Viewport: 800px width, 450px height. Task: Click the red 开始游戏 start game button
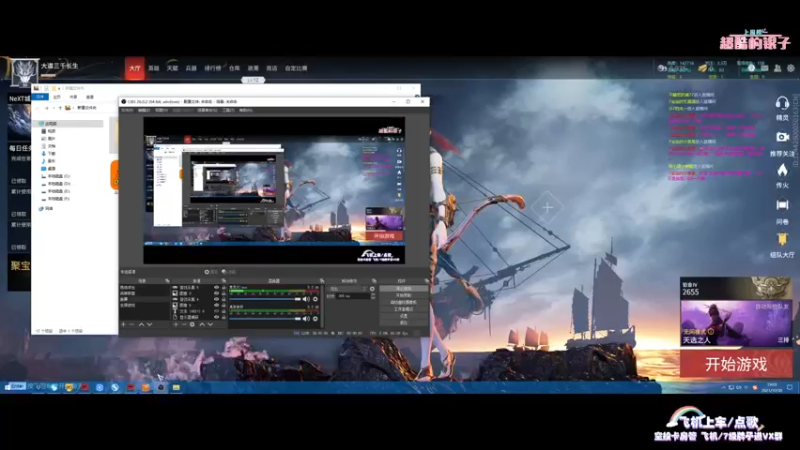point(736,364)
